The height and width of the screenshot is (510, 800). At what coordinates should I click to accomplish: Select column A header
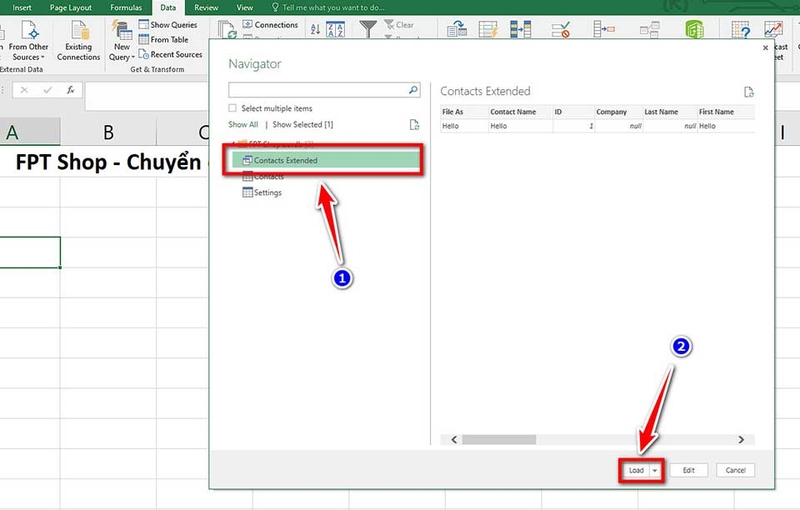(30, 132)
